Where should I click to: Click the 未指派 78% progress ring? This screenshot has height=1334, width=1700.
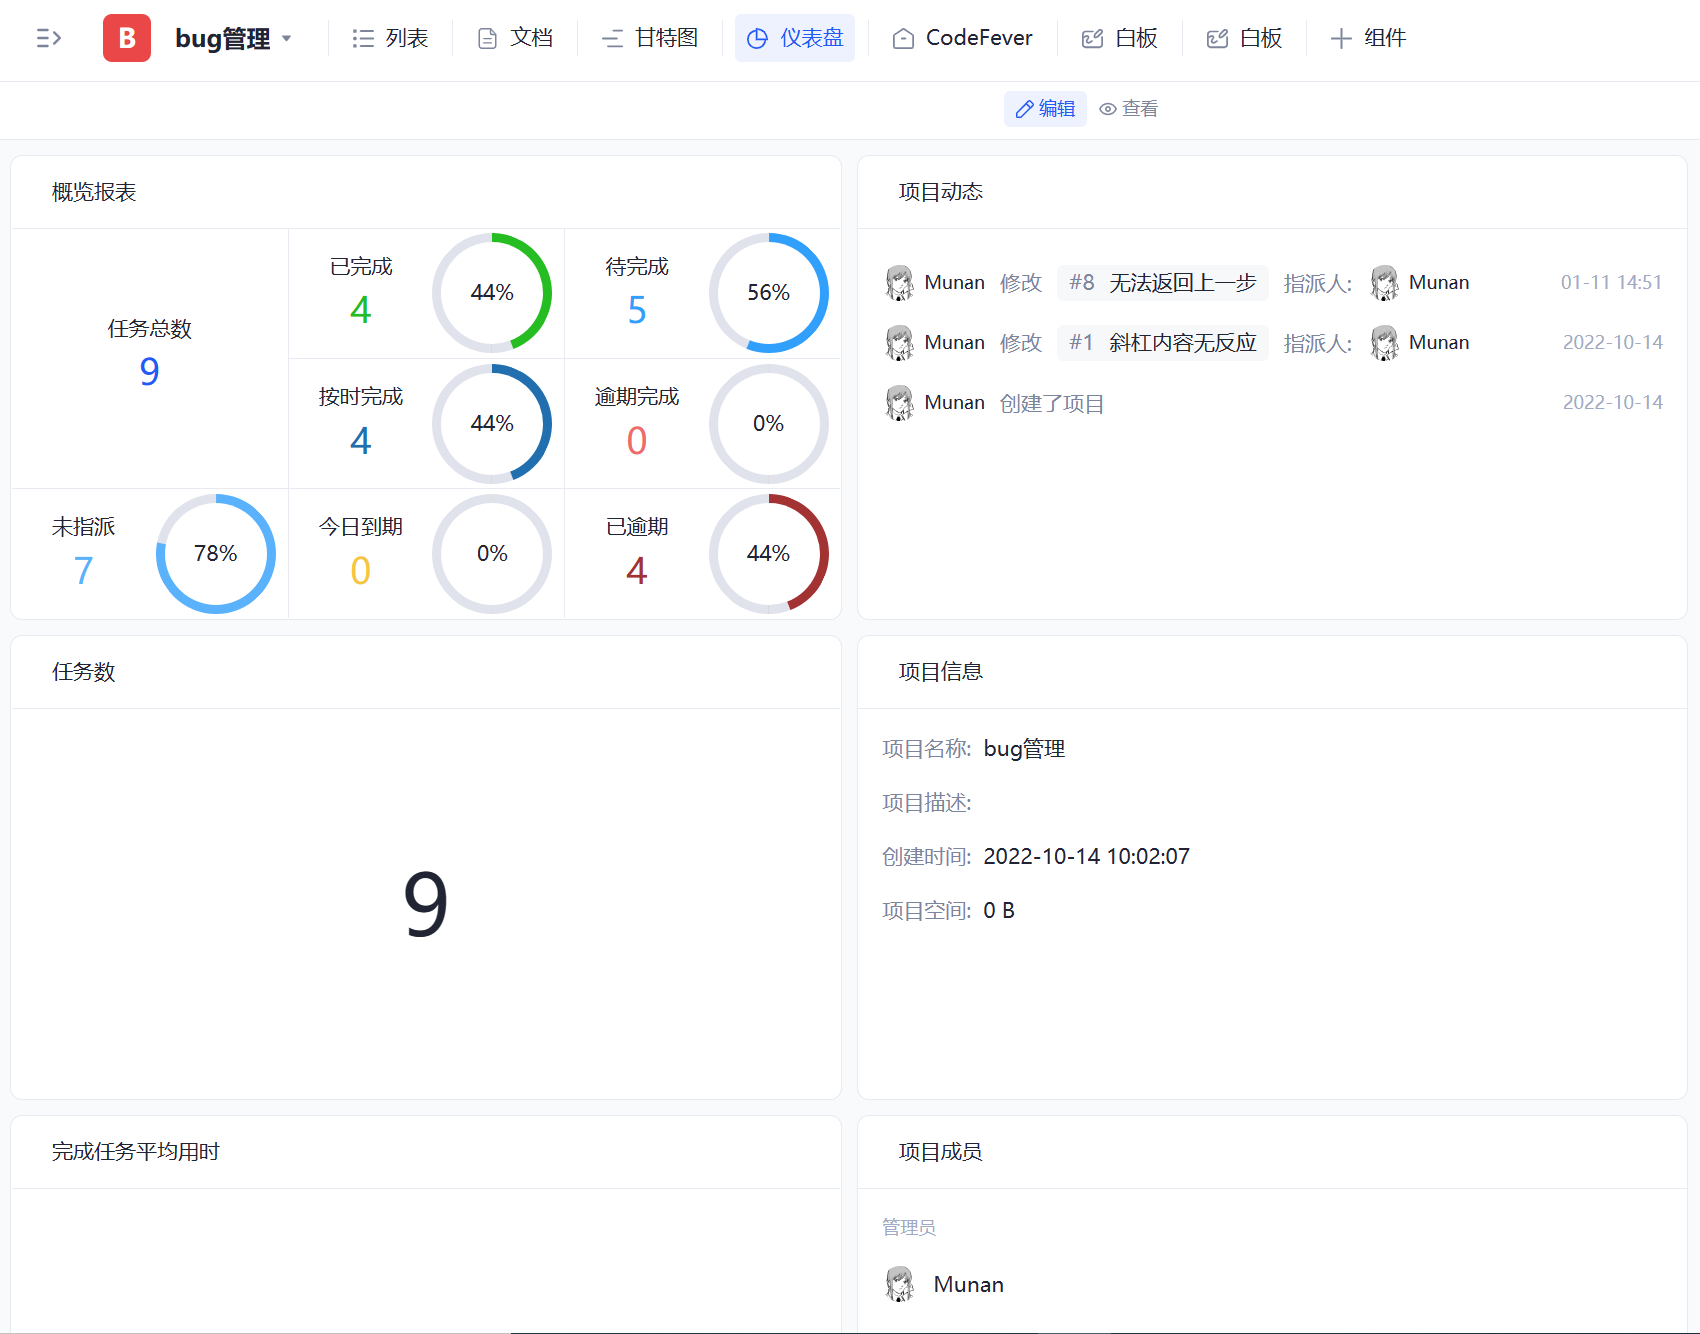[215, 554]
